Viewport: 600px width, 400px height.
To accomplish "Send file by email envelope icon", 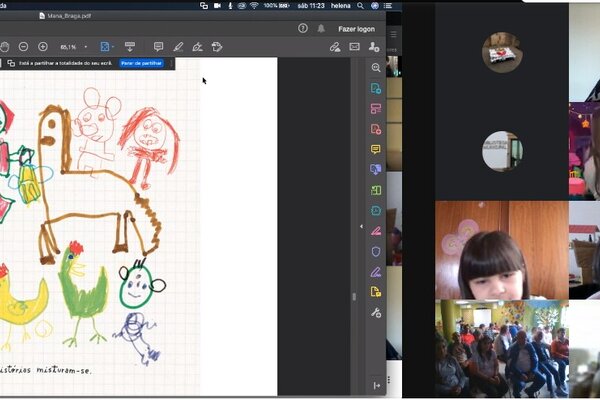I will pos(354,47).
